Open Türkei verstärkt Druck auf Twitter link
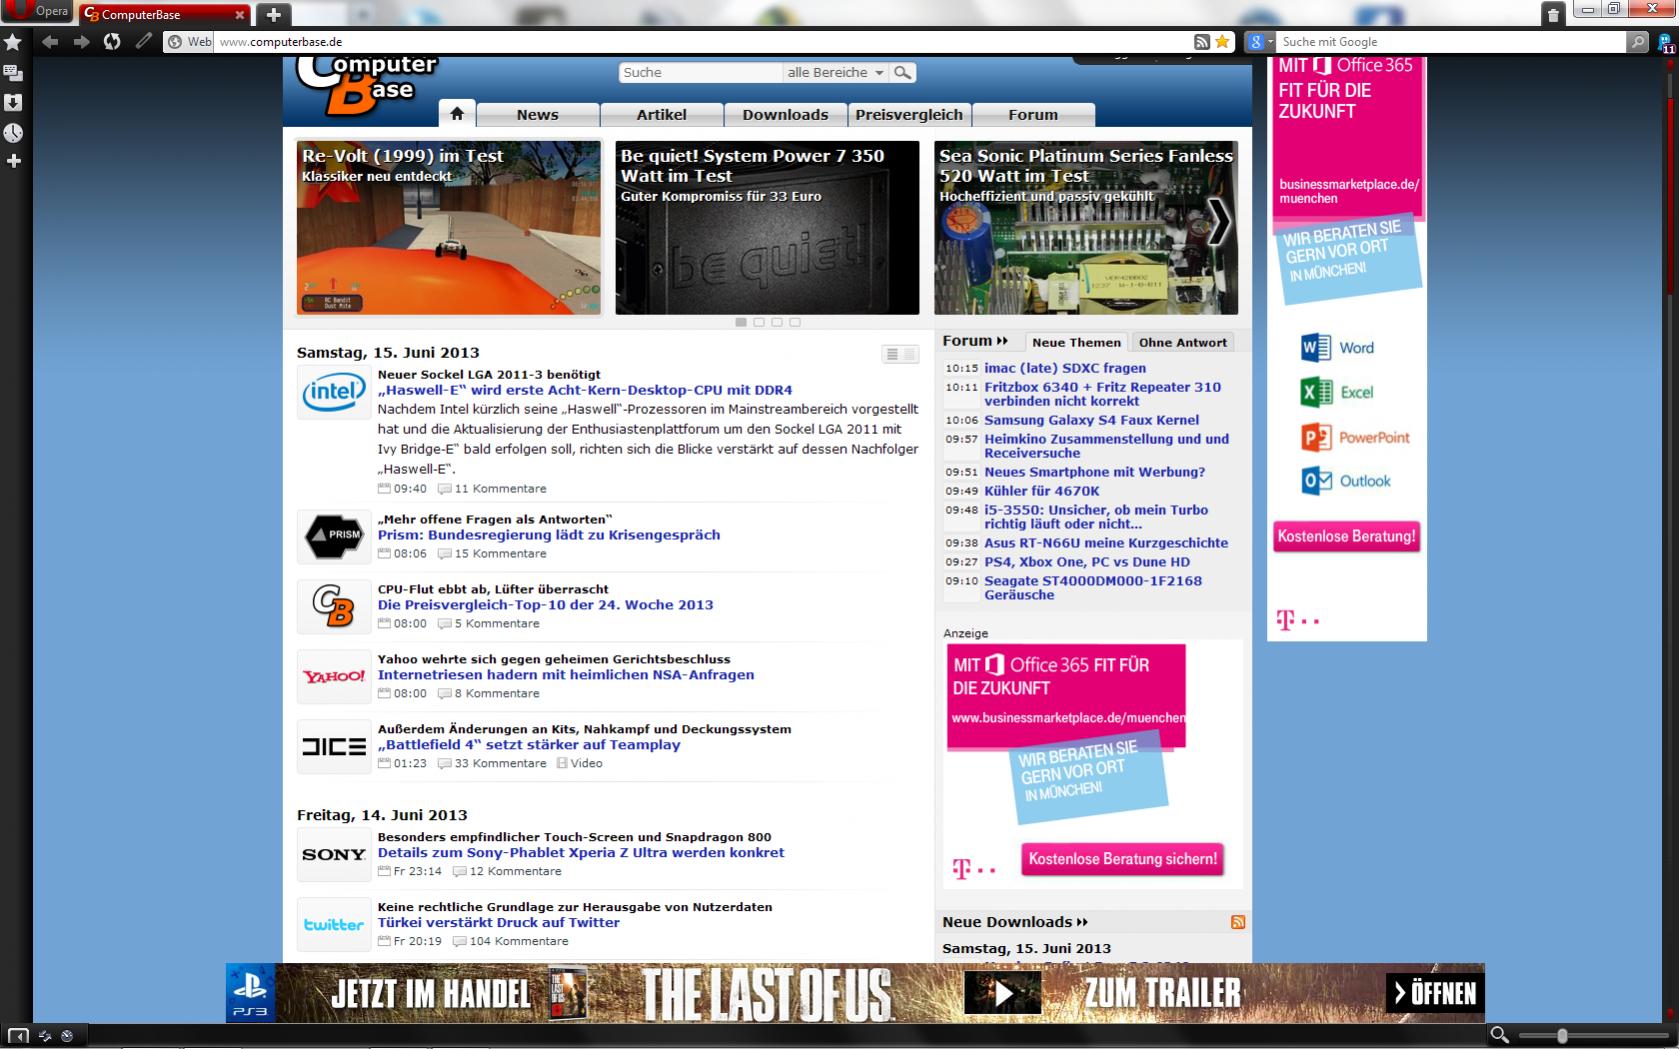Screen dimensions: 1679x1049 pos(499,922)
